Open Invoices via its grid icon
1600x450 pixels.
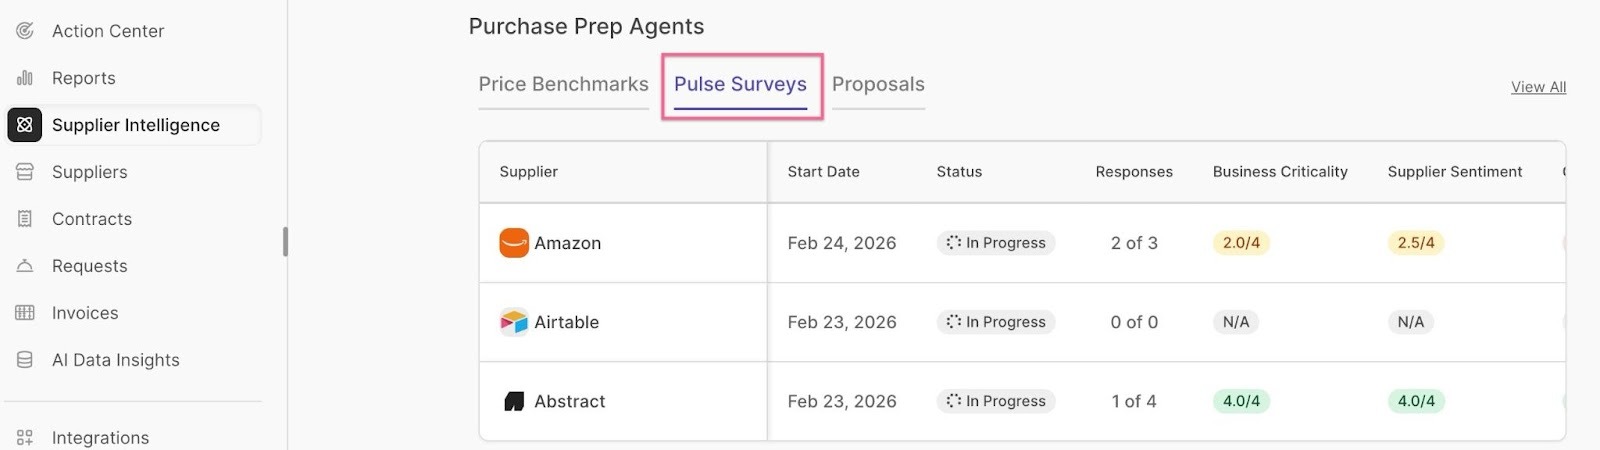pyautogui.click(x=25, y=313)
